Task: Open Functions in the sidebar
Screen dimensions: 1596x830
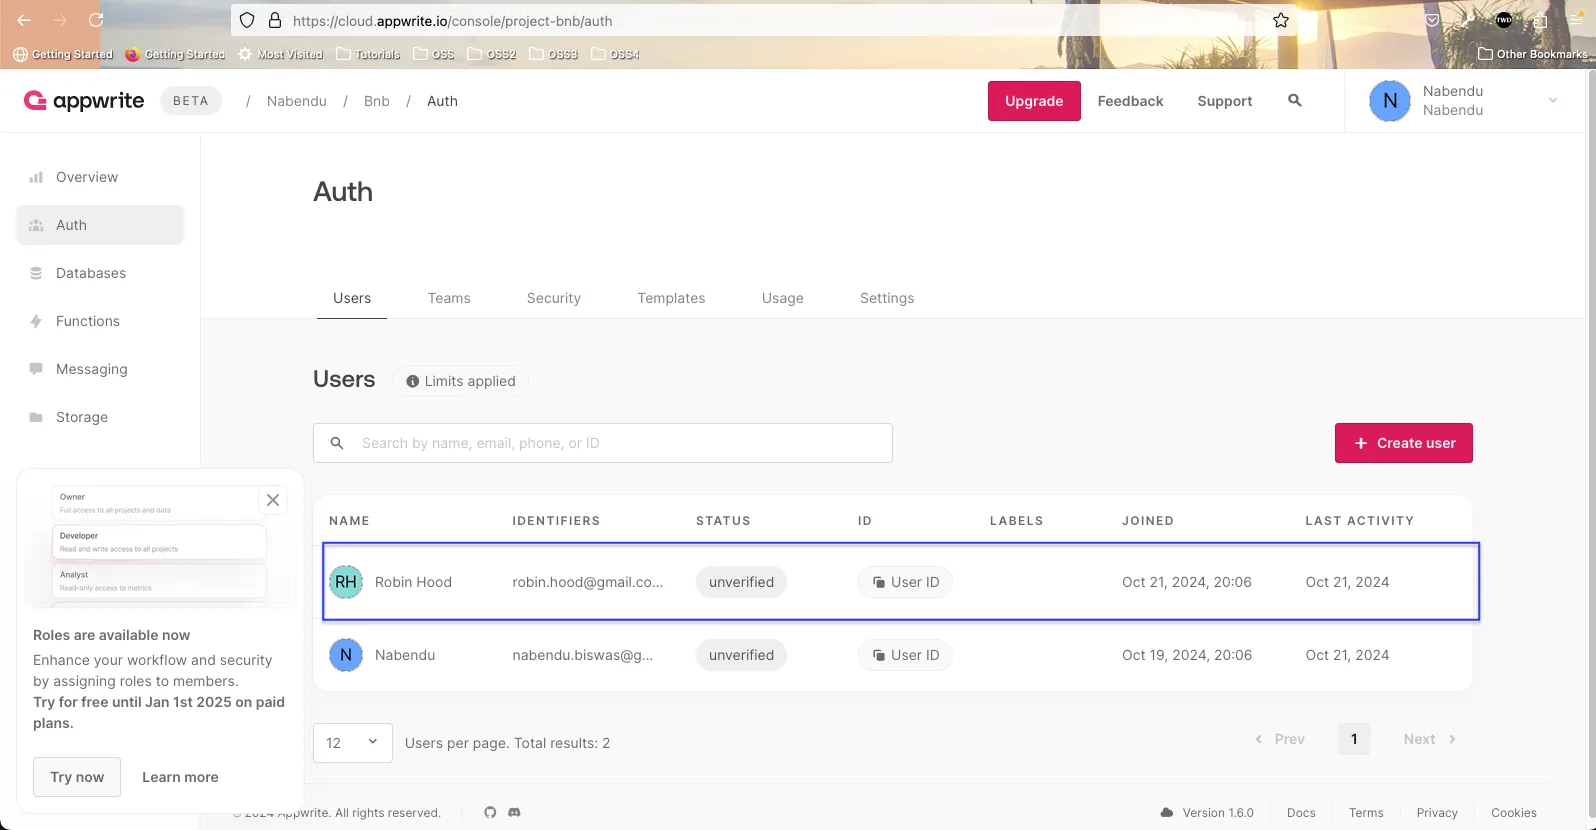Action: [100, 321]
